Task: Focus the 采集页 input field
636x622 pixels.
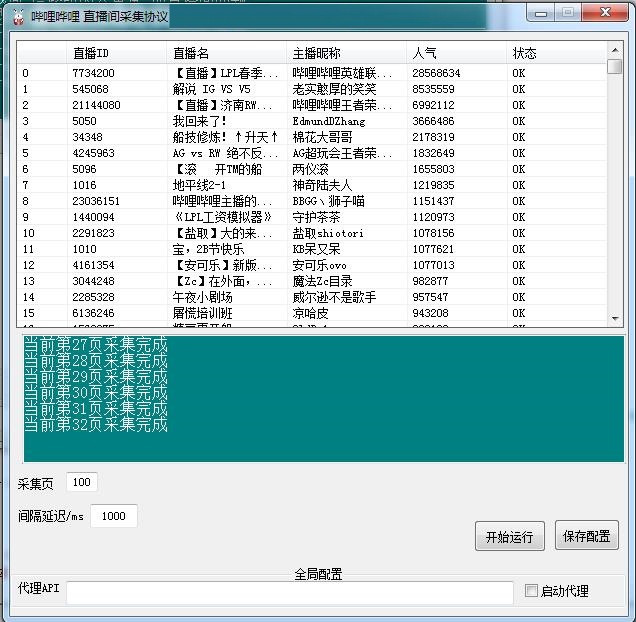Action: tap(82, 483)
